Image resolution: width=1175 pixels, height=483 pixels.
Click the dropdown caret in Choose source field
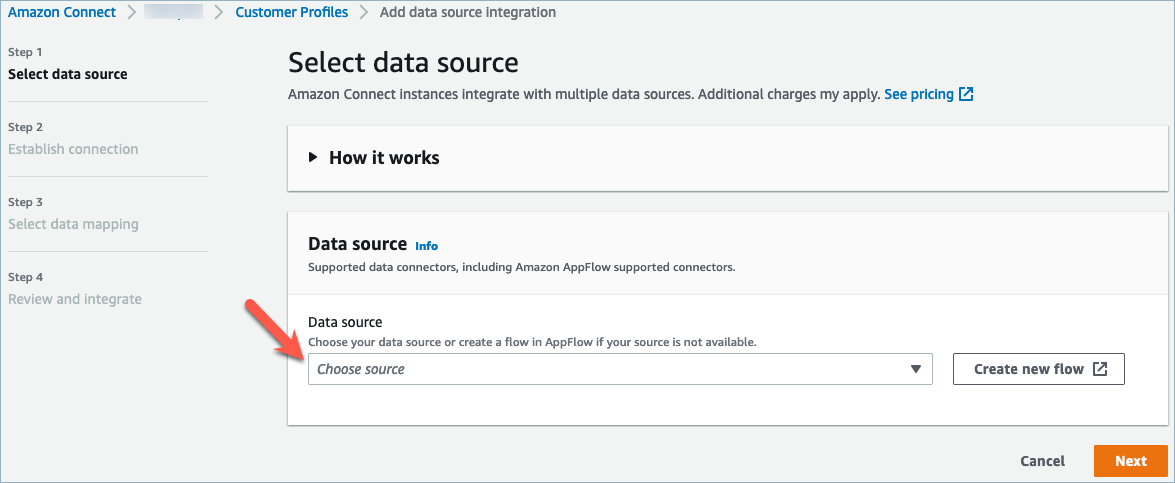[915, 369]
